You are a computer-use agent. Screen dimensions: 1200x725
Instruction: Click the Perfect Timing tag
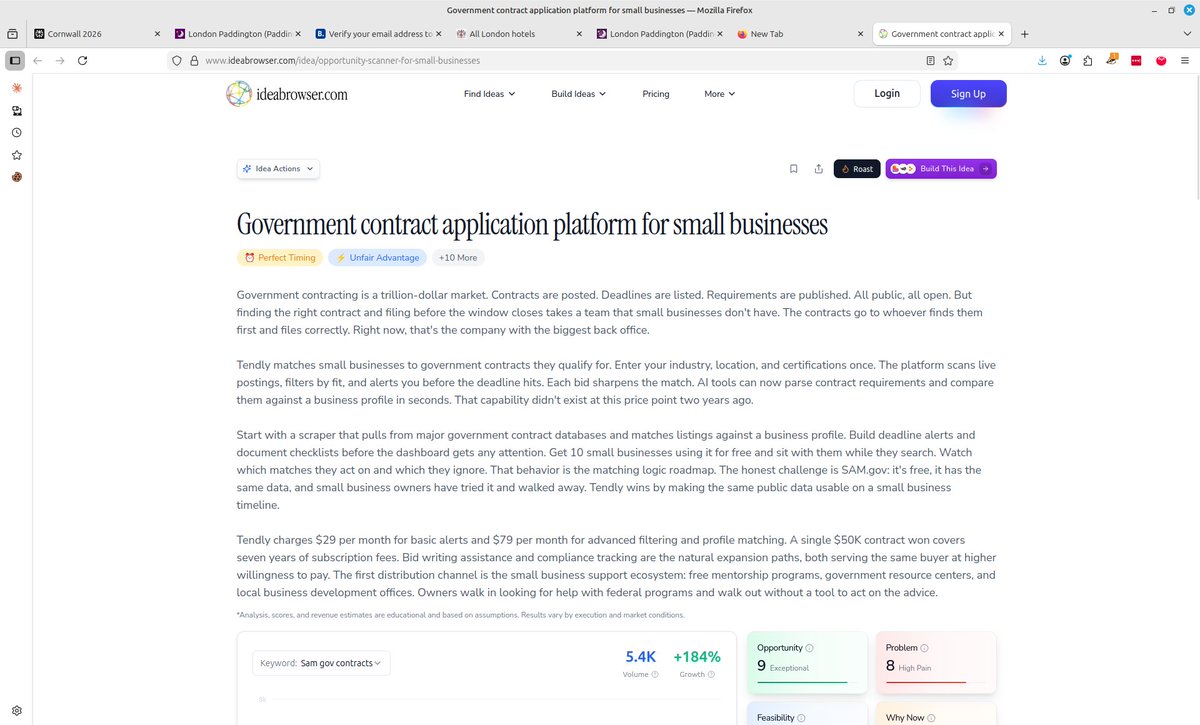coord(279,257)
